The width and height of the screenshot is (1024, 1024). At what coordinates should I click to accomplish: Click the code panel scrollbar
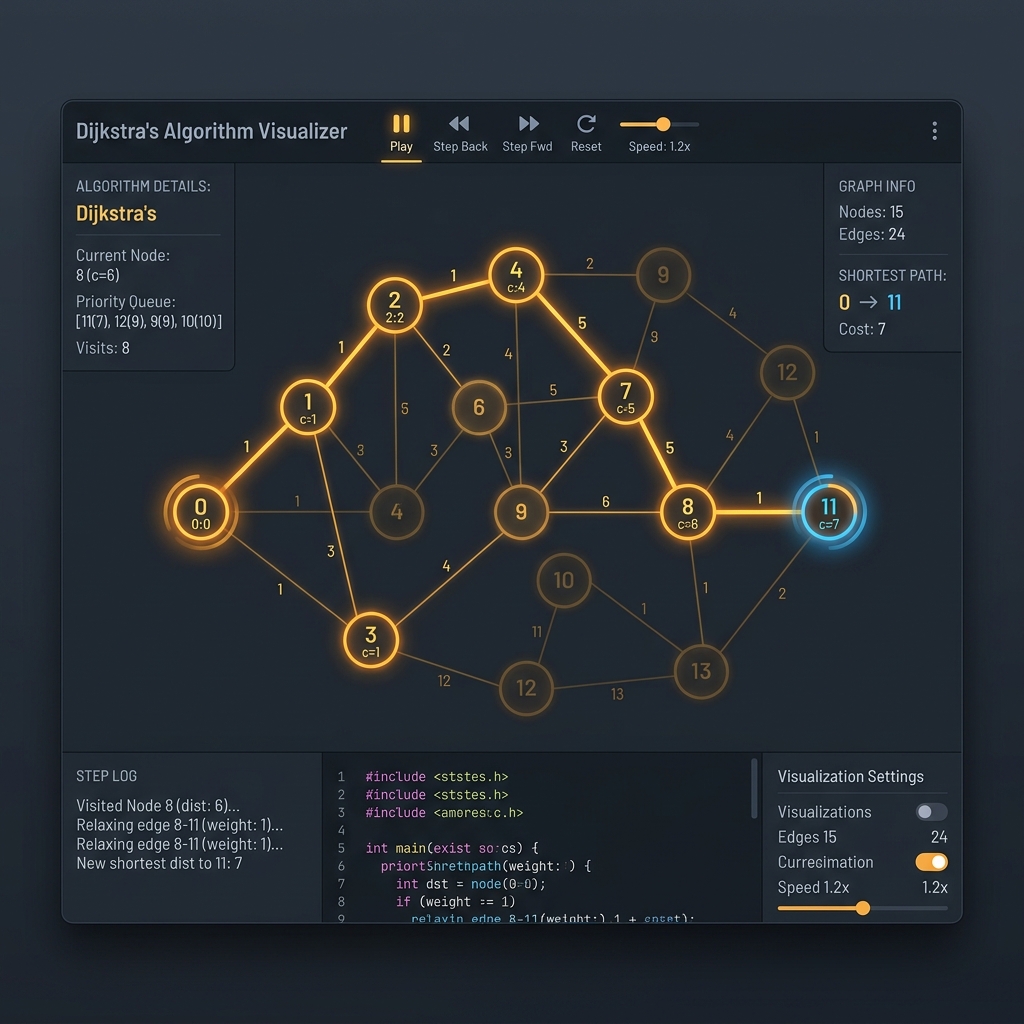coord(754,788)
